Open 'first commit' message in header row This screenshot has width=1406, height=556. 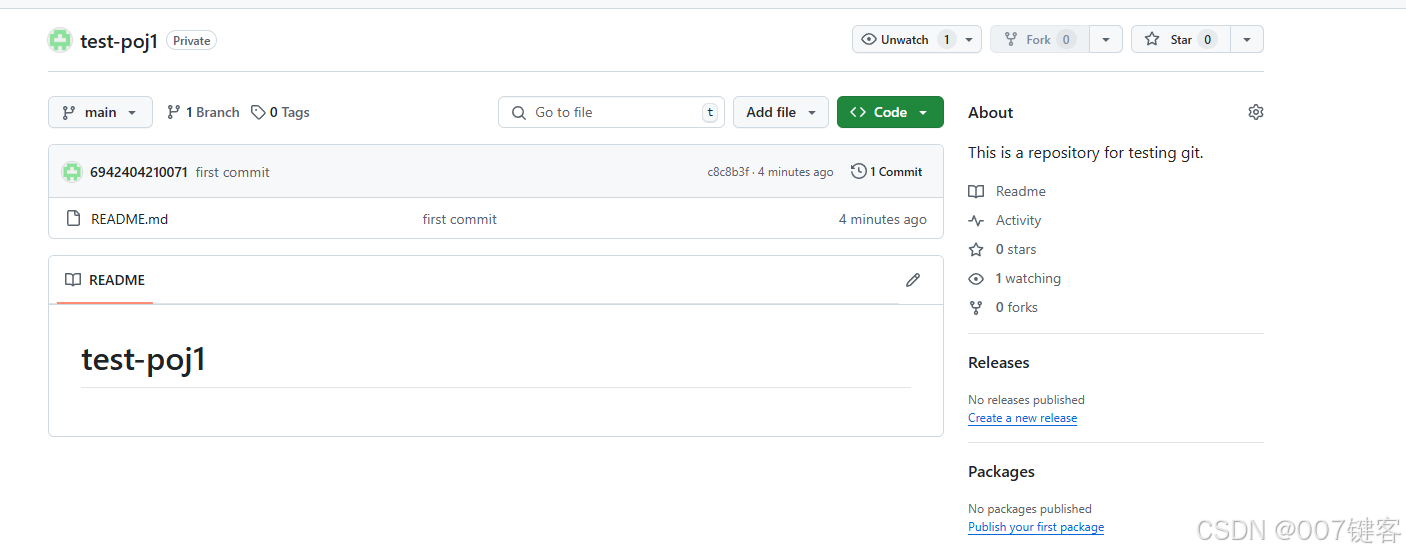click(x=232, y=172)
